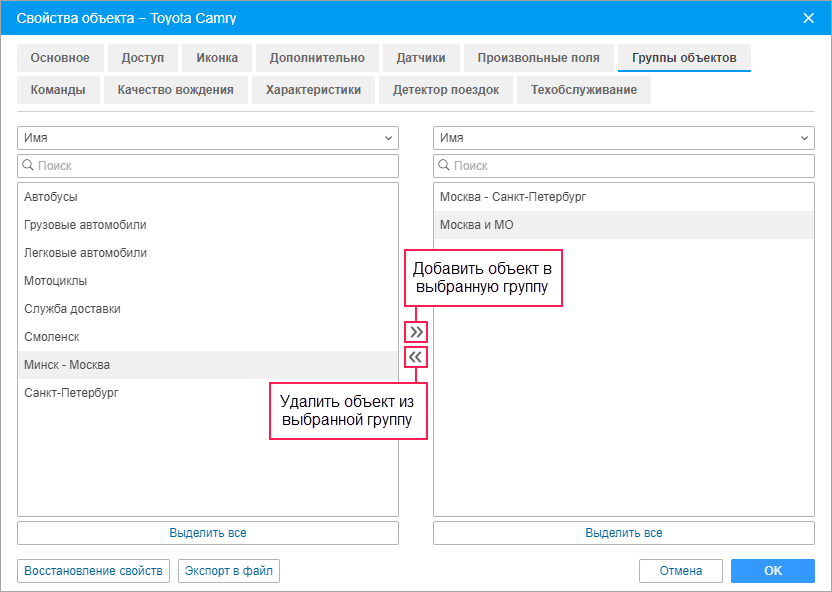Image resolution: width=832 pixels, height=592 pixels.
Task: Open the Качество вождения tab
Action: pyautogui.click(x=175, y=90)
